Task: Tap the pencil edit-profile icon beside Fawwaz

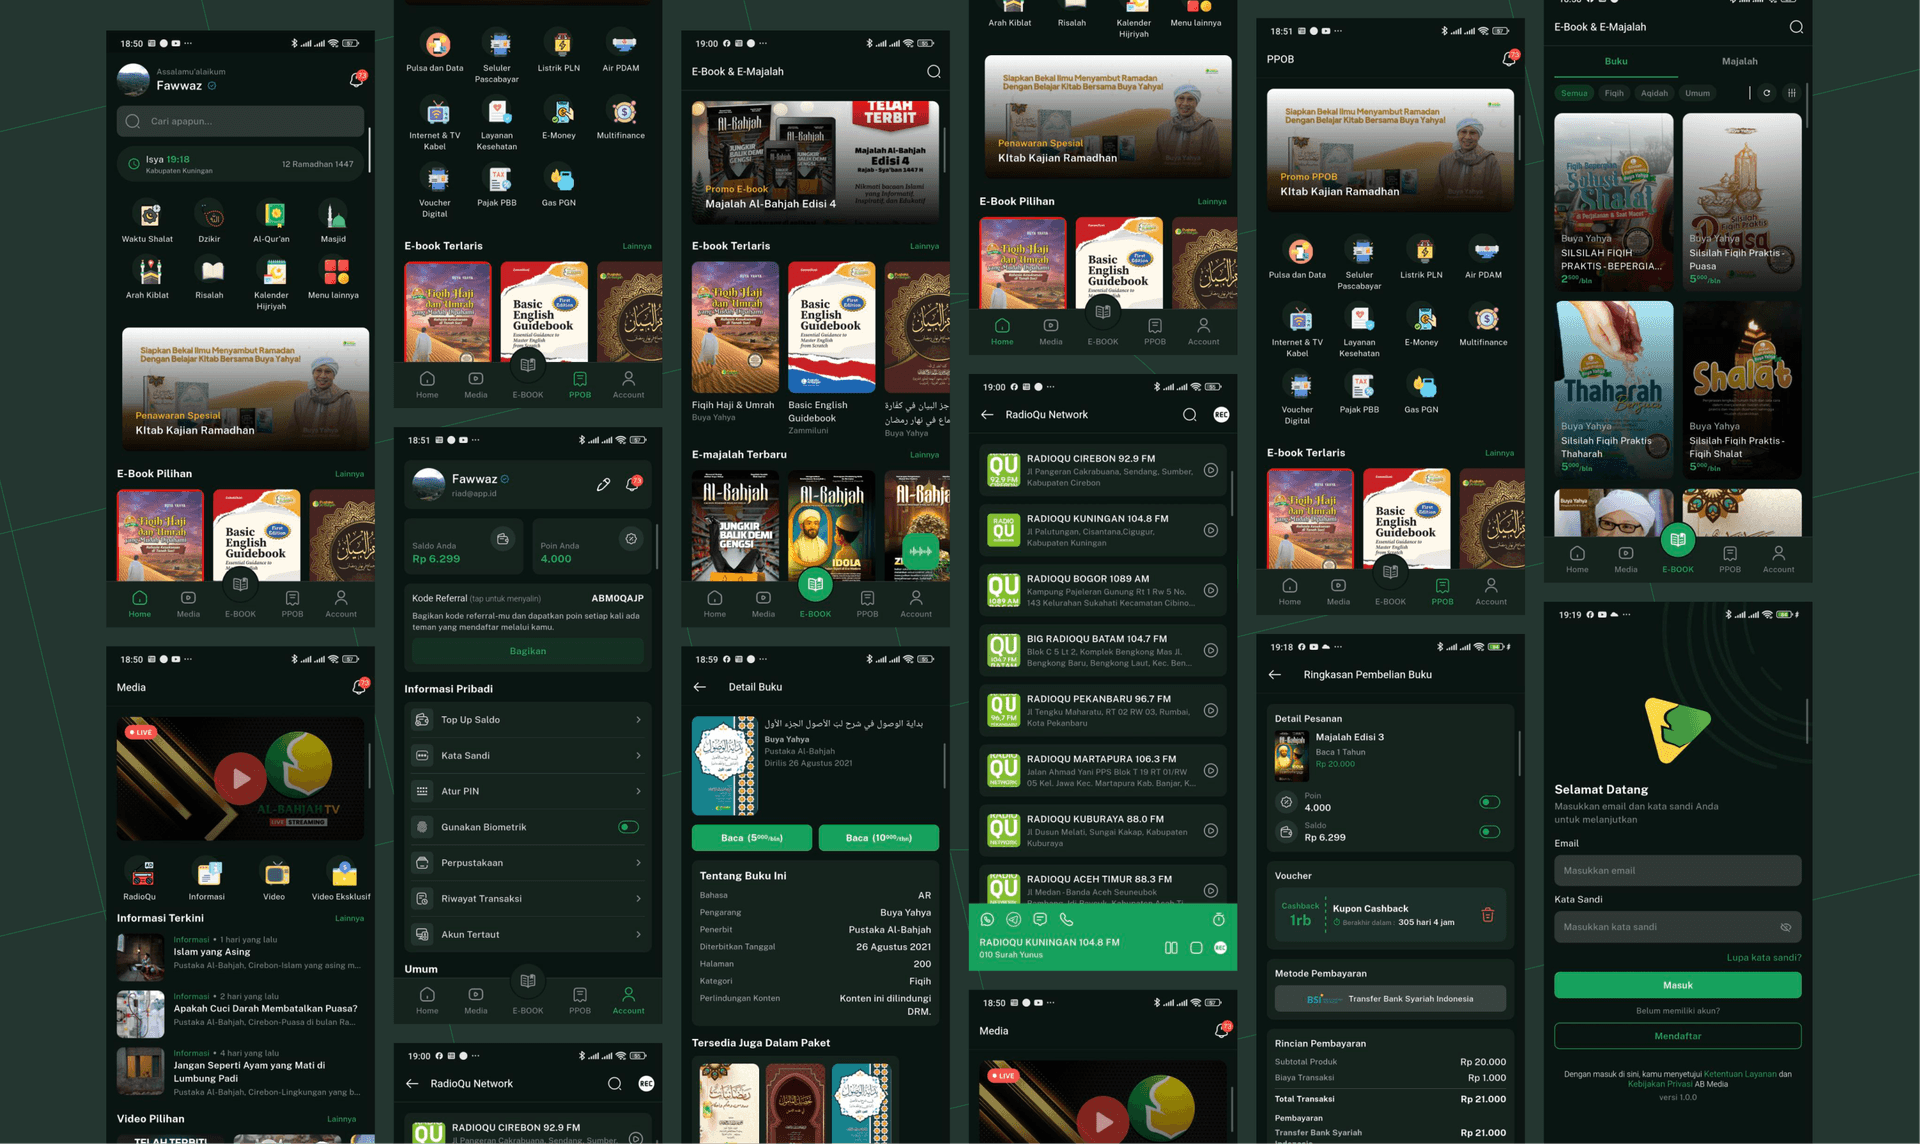Action: tap(603, 484)
